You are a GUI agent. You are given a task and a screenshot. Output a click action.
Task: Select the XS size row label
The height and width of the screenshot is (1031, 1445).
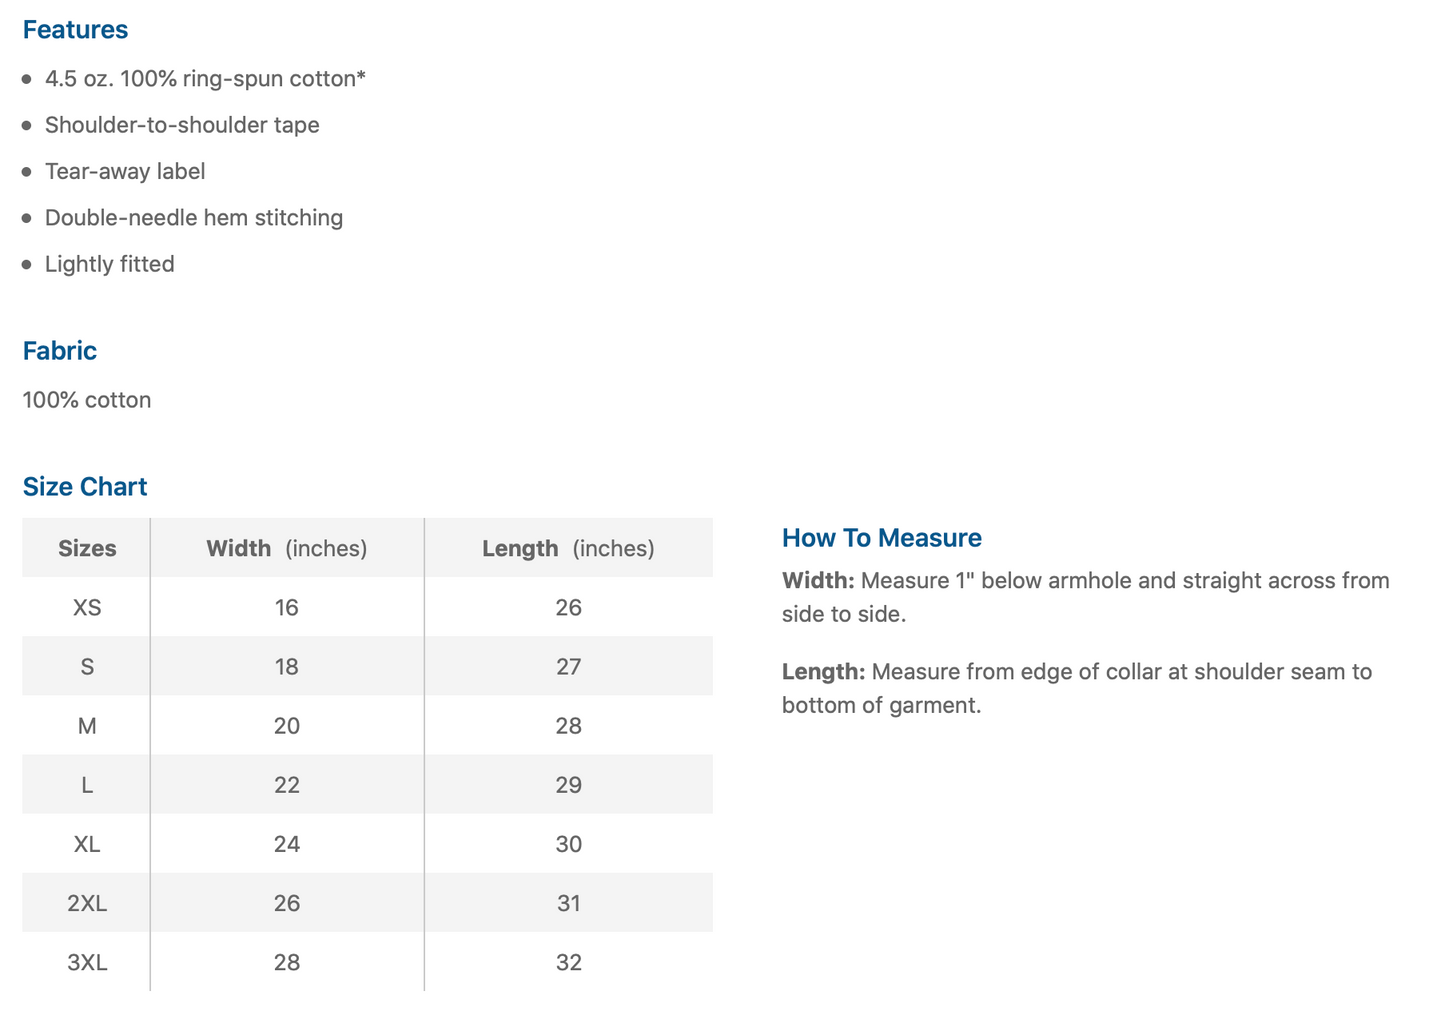click(87, 607)
